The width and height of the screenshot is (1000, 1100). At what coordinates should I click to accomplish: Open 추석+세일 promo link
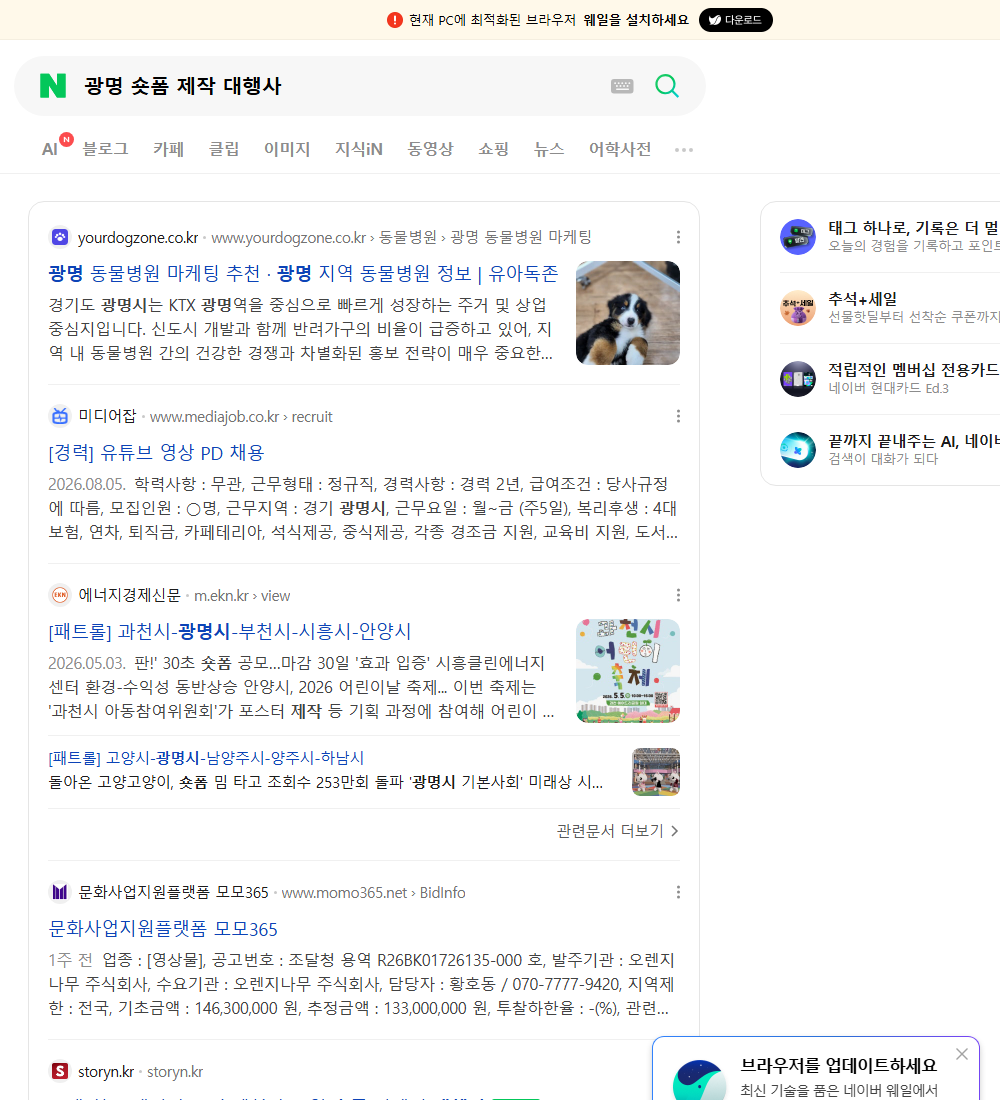coord(862,299)
